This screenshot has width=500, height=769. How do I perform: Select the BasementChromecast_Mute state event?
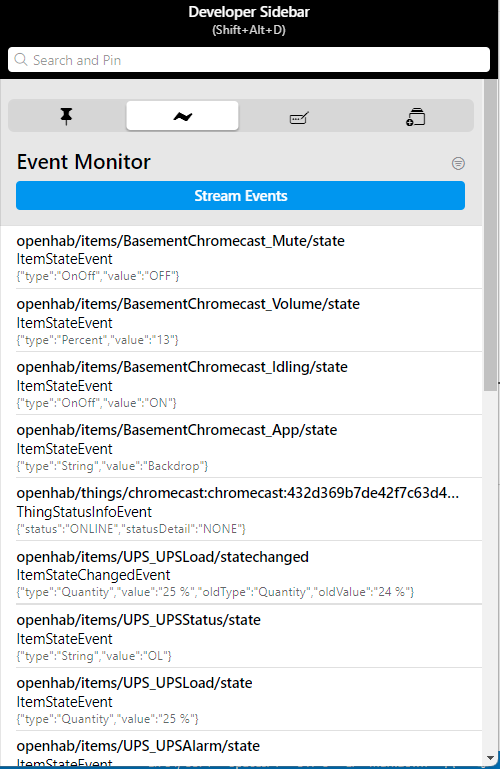pos(241,257)
